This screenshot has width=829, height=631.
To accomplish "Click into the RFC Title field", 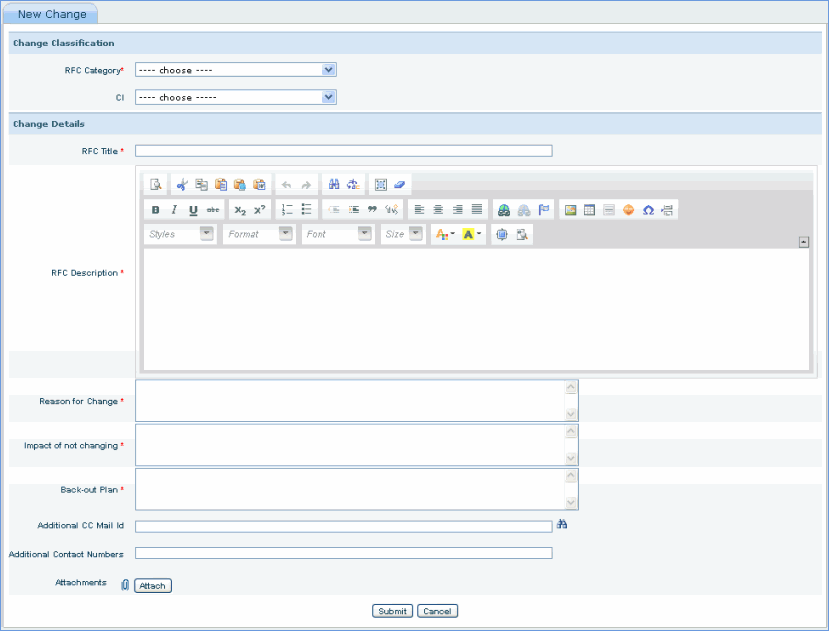I will click(343, 151).
